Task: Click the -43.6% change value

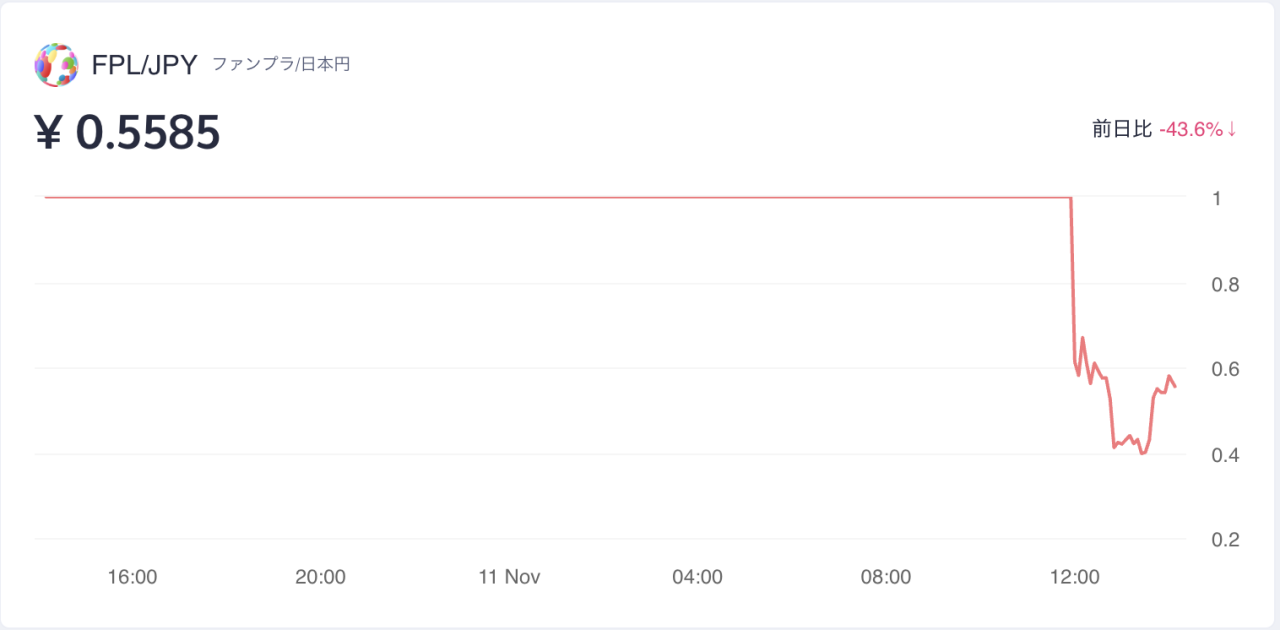Action: pos(1191,129)
